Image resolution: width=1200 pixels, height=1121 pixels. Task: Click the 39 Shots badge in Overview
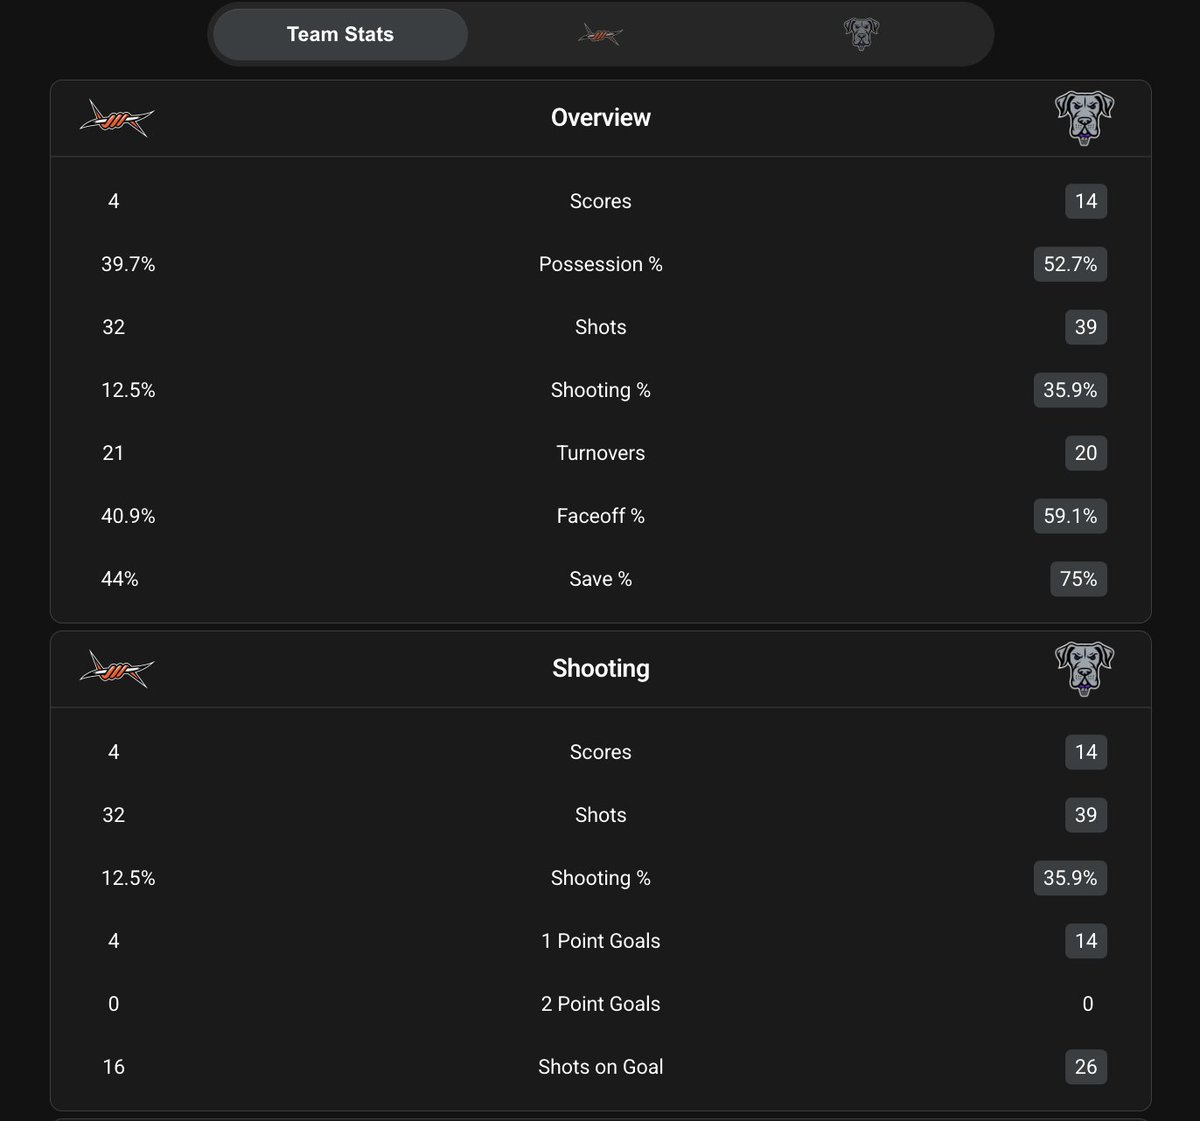[1086, 327]
